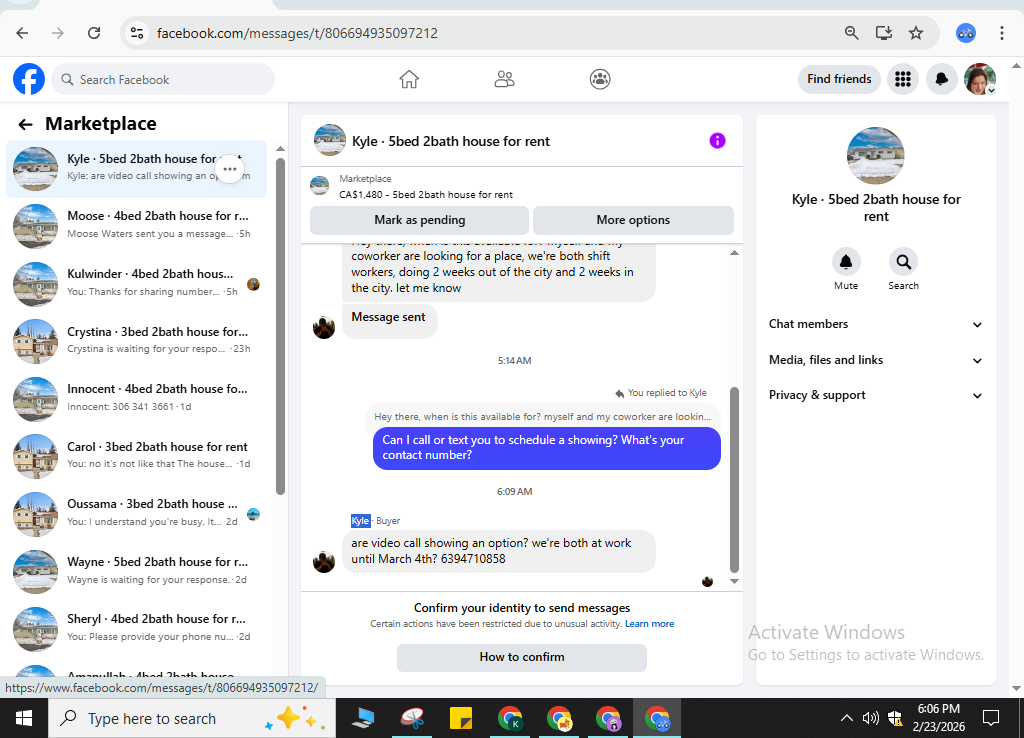Screen dimensions: 1024x738
Task: Expand Privacy & support section
Action: (x=875, y=395)
